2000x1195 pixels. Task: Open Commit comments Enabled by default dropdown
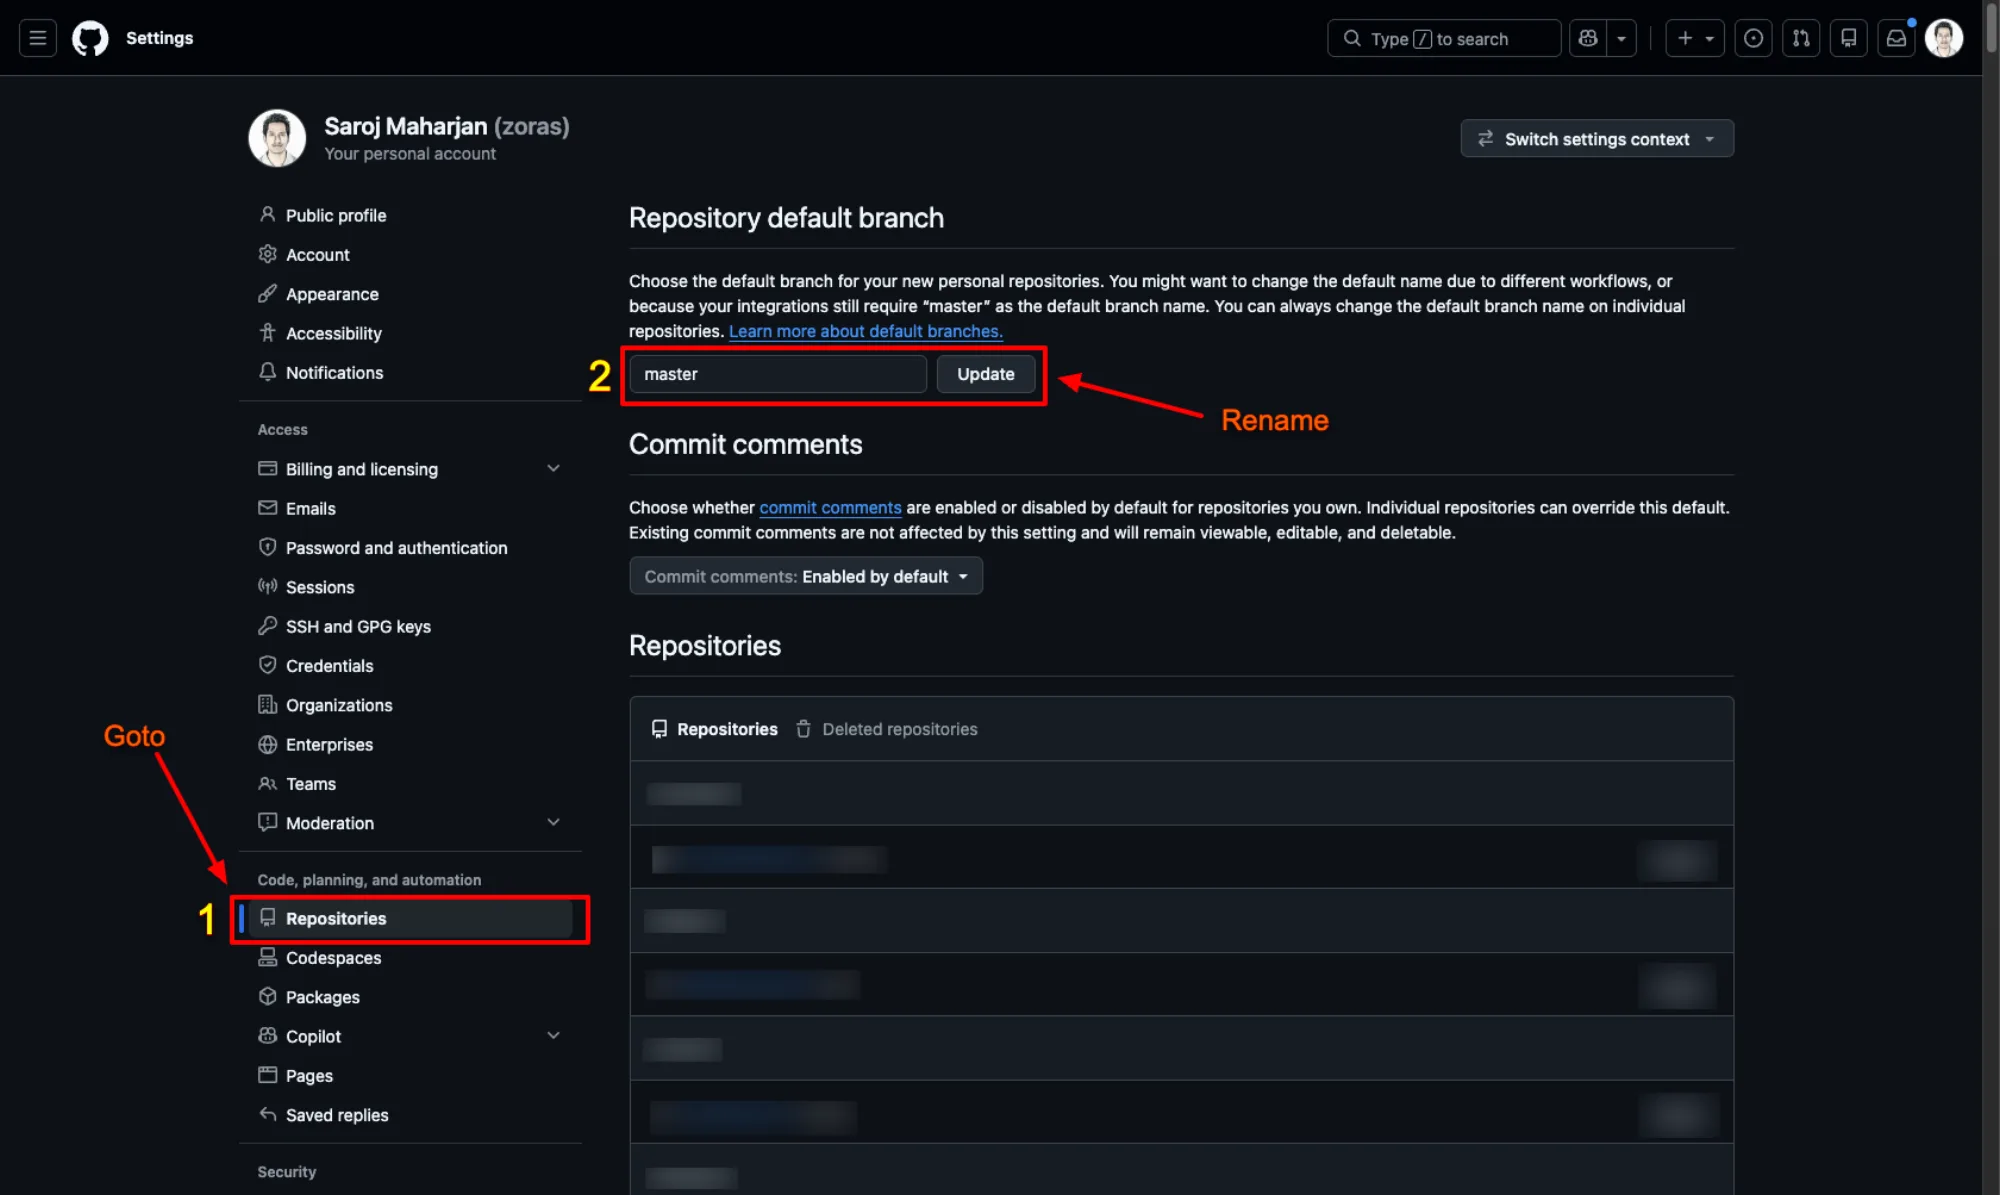click(806, 576)
